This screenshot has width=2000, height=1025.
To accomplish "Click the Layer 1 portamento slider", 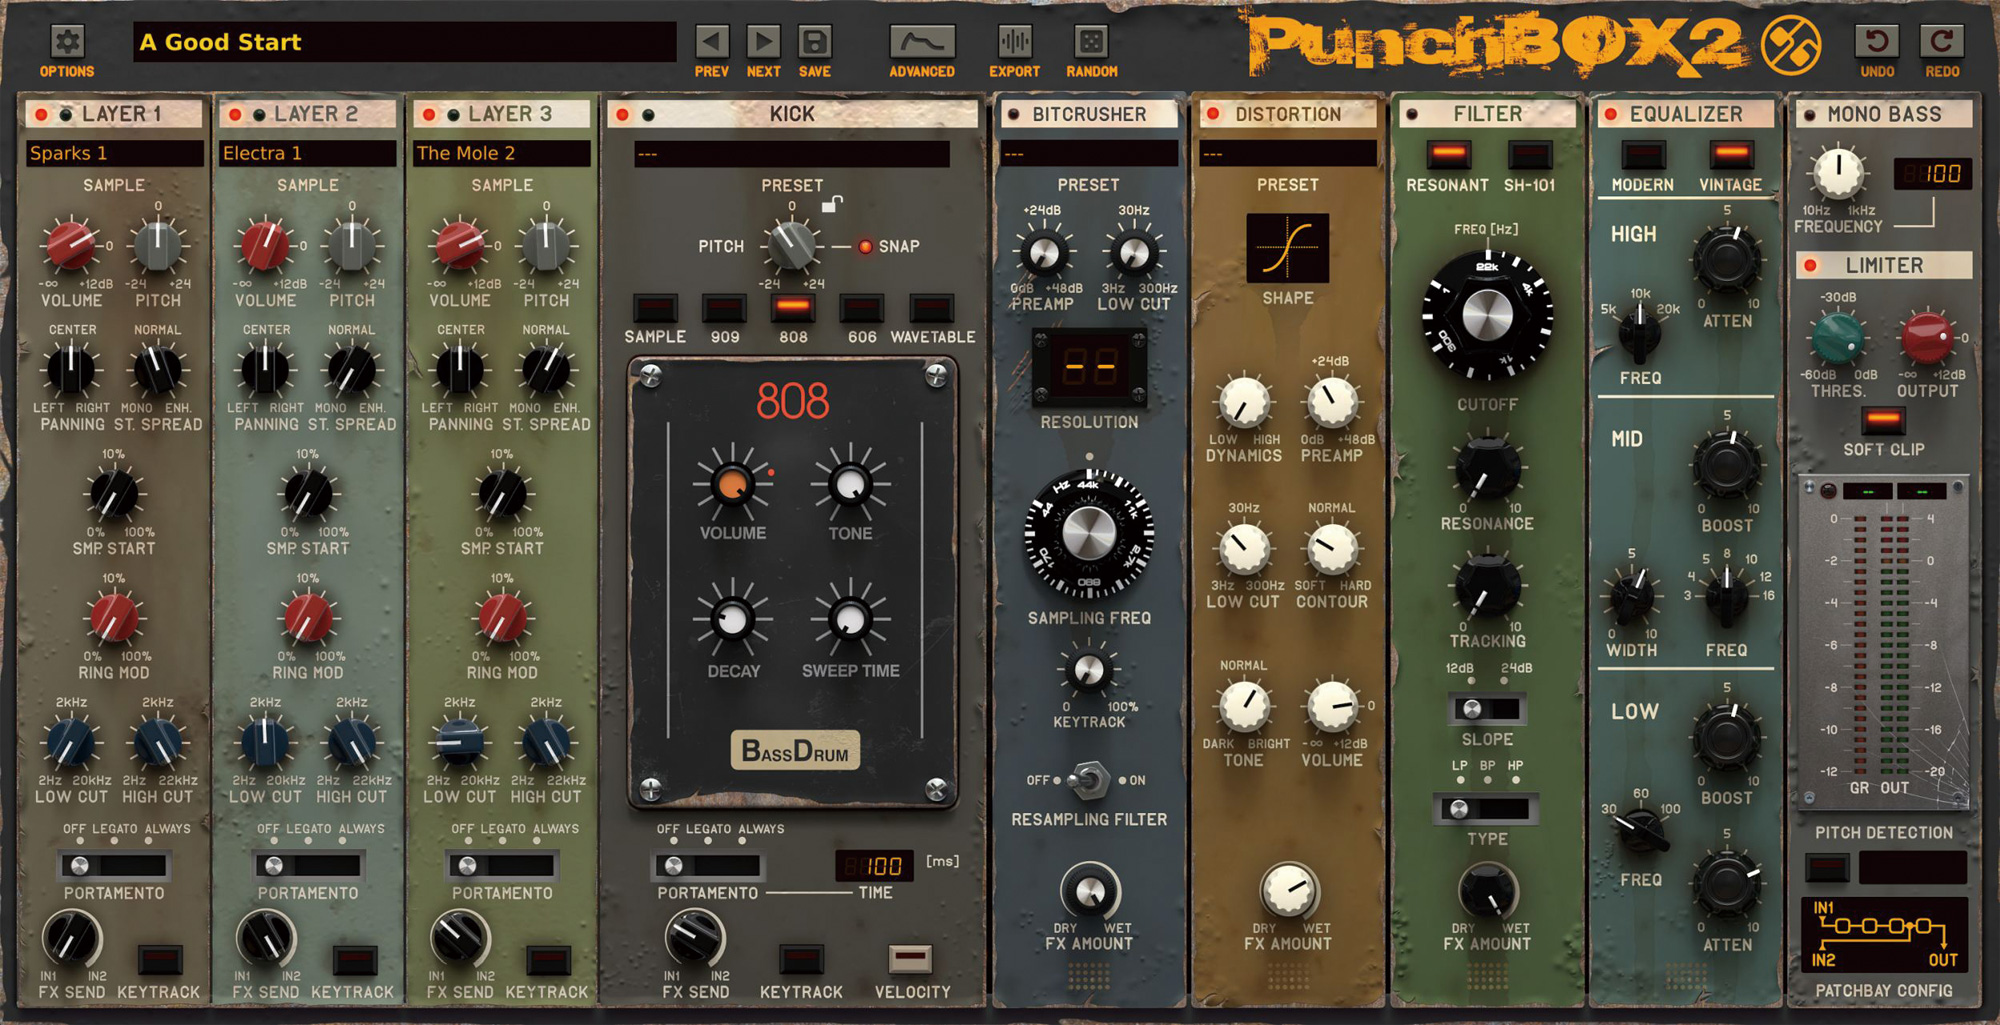I will 113,865.
